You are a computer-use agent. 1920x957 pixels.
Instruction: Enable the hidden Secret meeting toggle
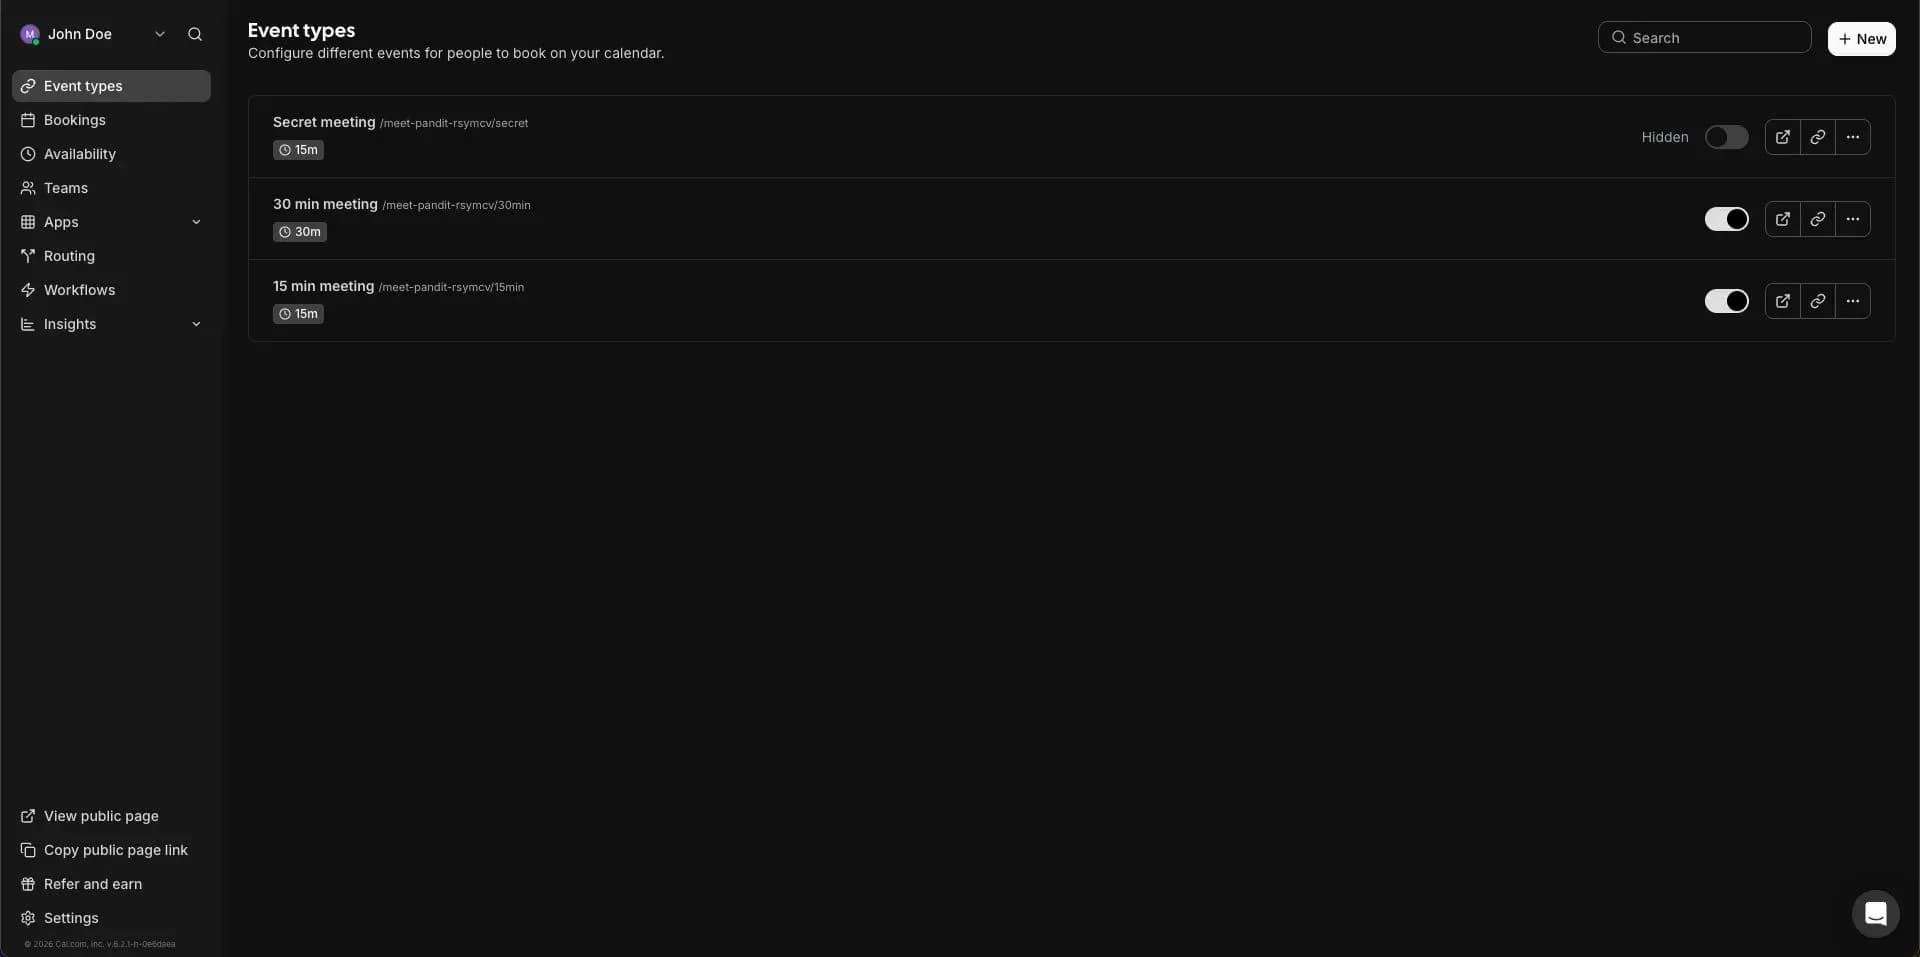1726,137
